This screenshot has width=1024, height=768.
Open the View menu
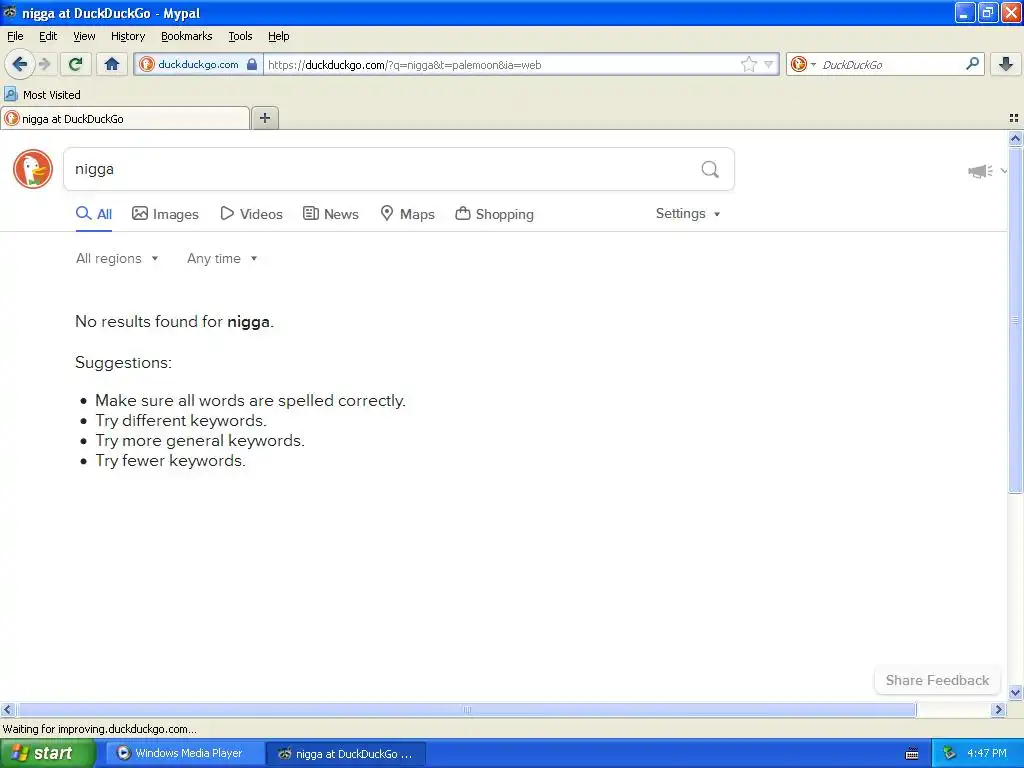point(84,37)
